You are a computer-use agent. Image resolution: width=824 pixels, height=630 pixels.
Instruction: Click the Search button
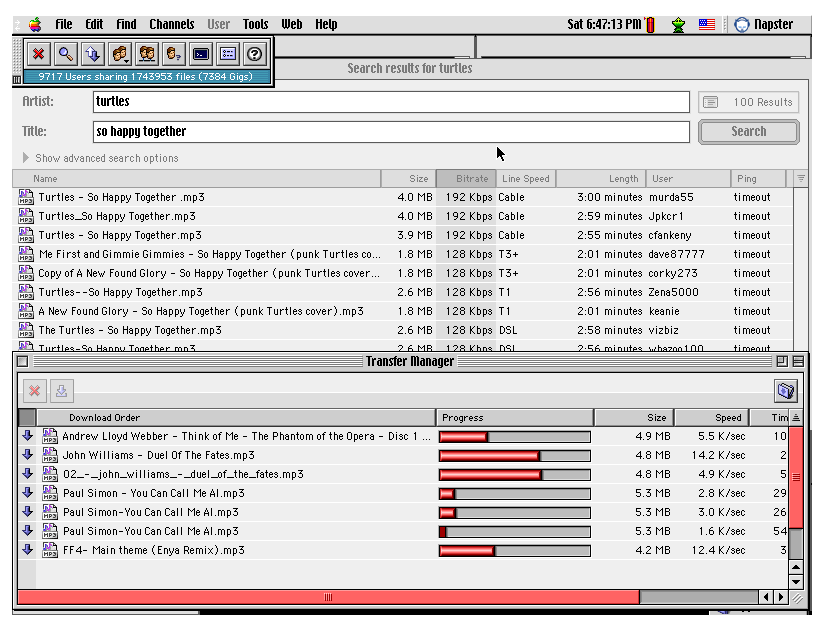(x=749, y=131)
